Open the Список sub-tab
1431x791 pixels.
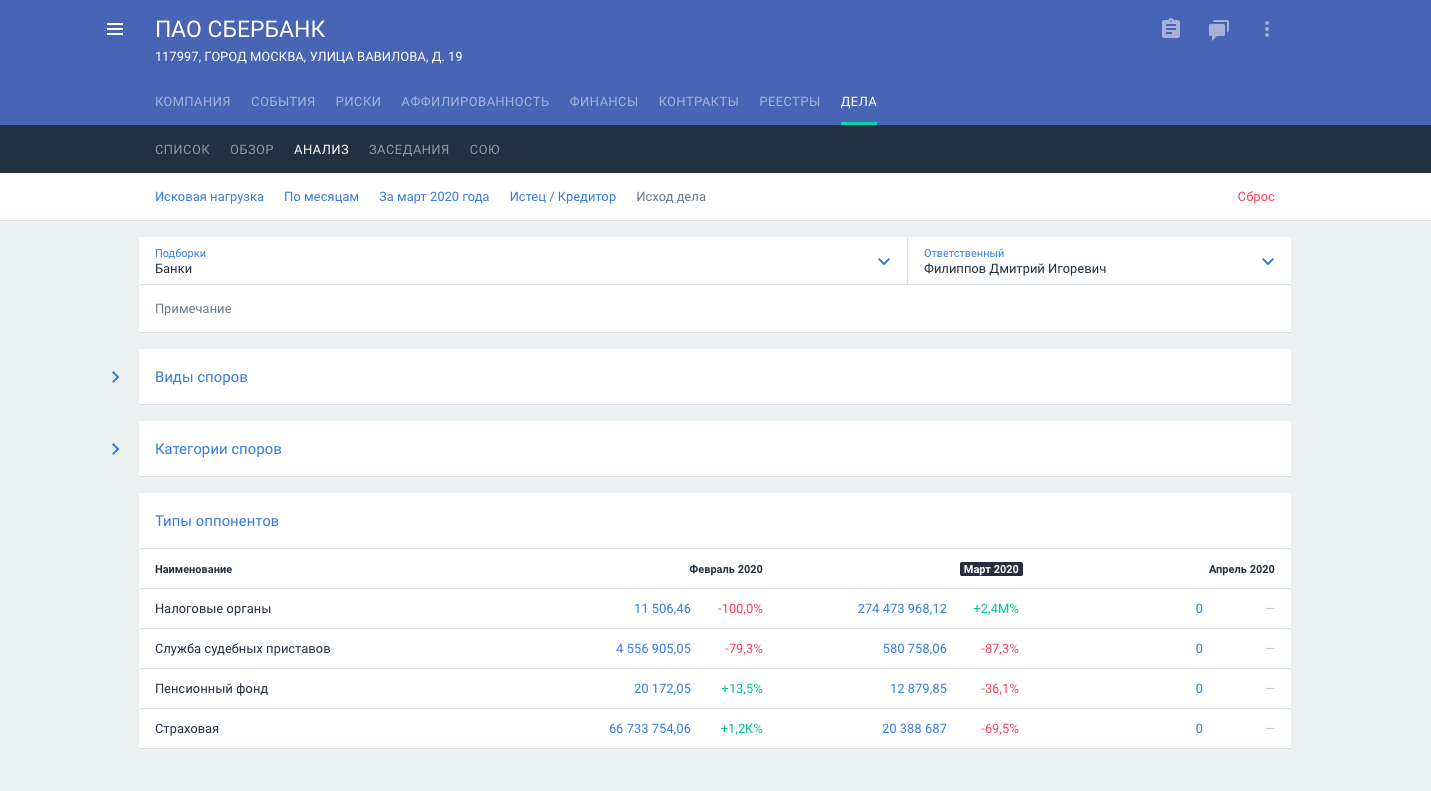pyautogui.click(x=182, y=149)
